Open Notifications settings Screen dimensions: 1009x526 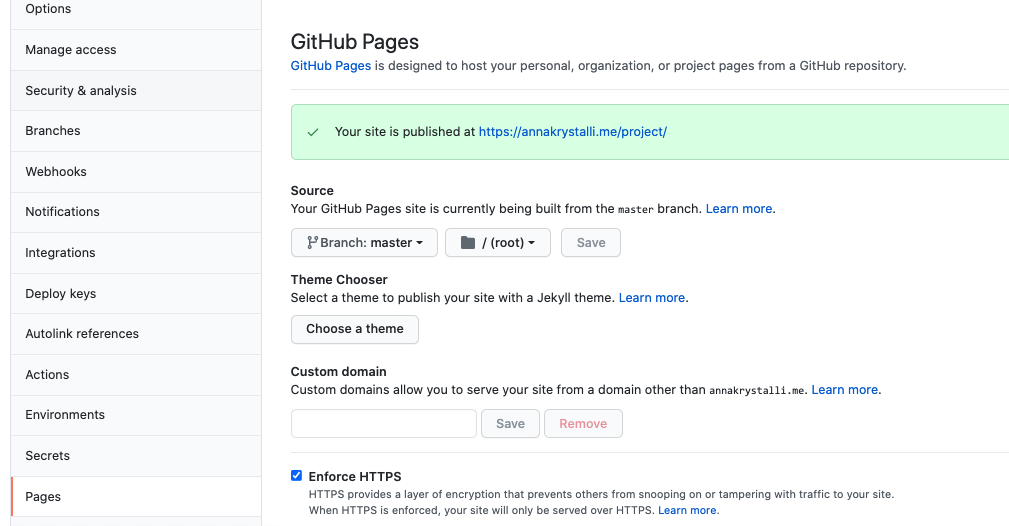coord(136,212)
